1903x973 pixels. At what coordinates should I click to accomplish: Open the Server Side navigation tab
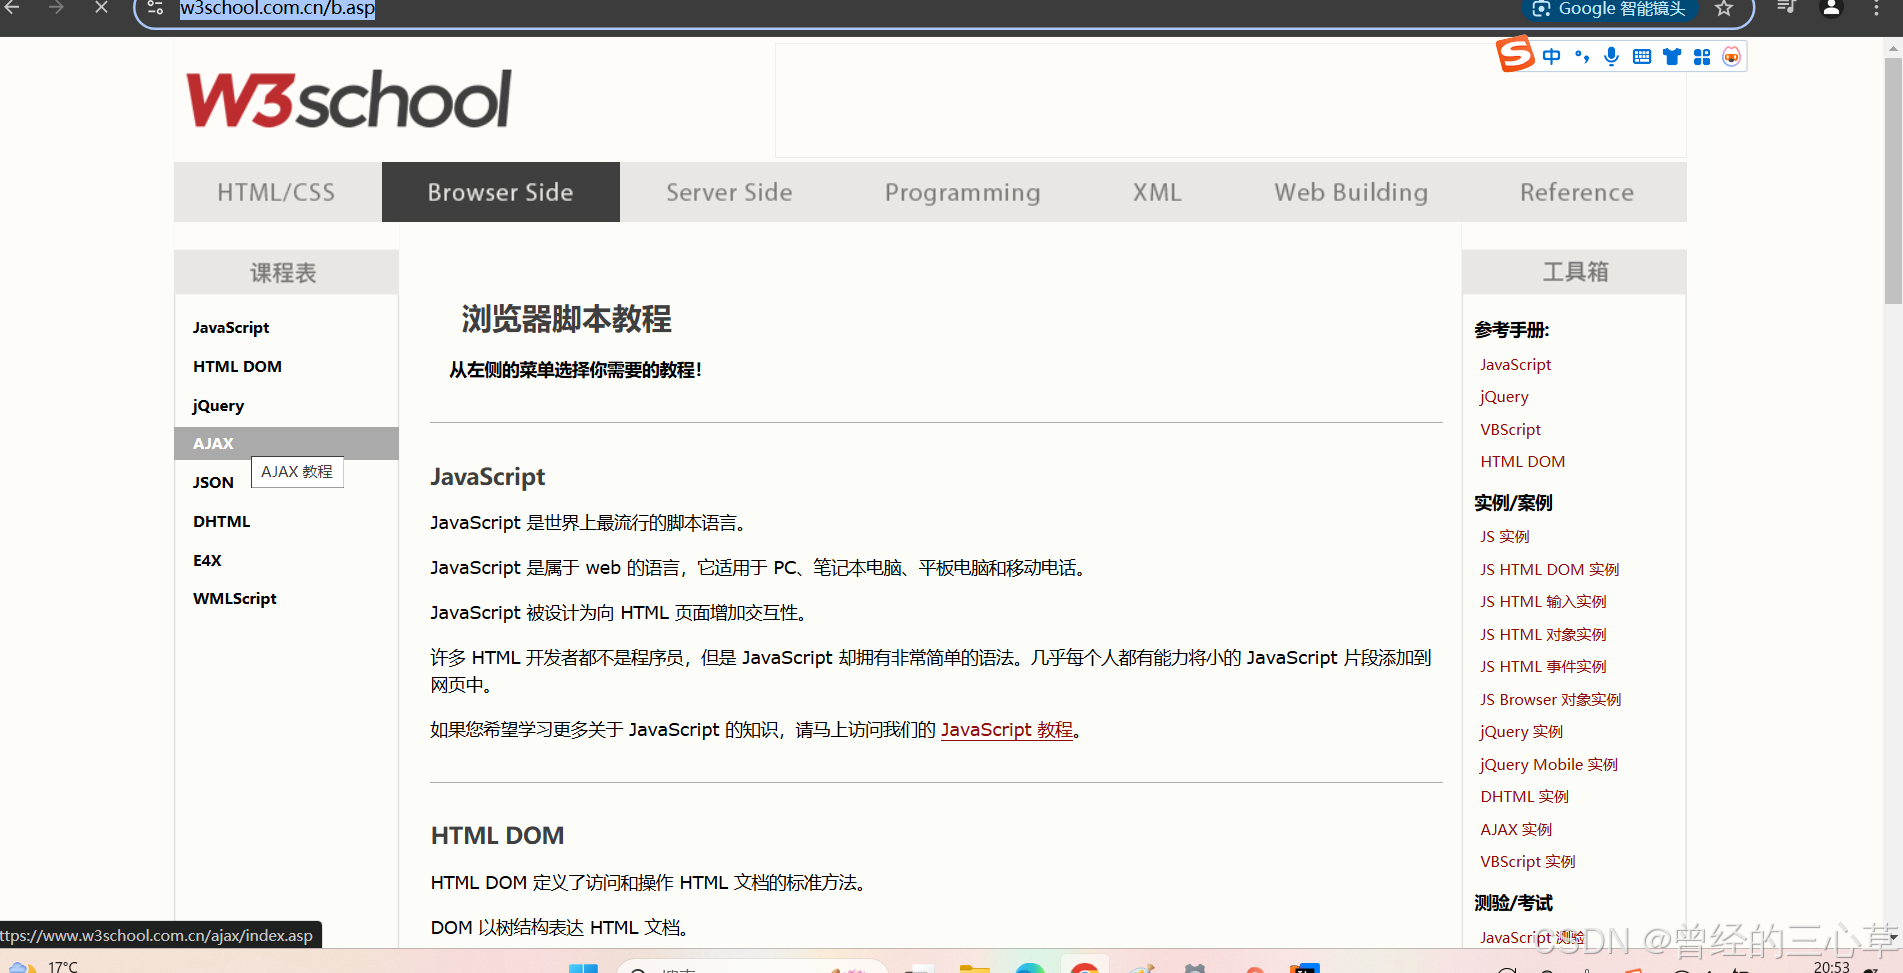coord(730,192)
